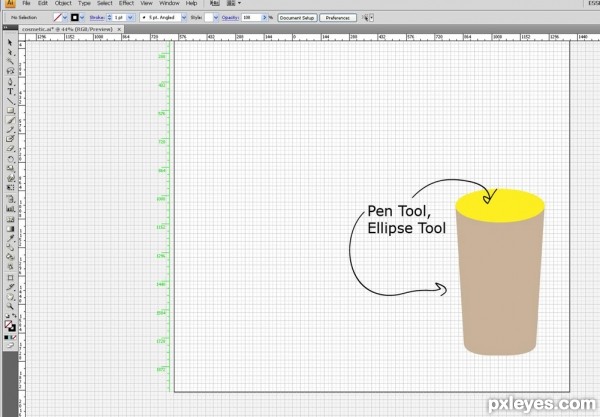Open stroke weight dropdown arrow
Screen dimensions: 600x417
(x=130, y=18)
